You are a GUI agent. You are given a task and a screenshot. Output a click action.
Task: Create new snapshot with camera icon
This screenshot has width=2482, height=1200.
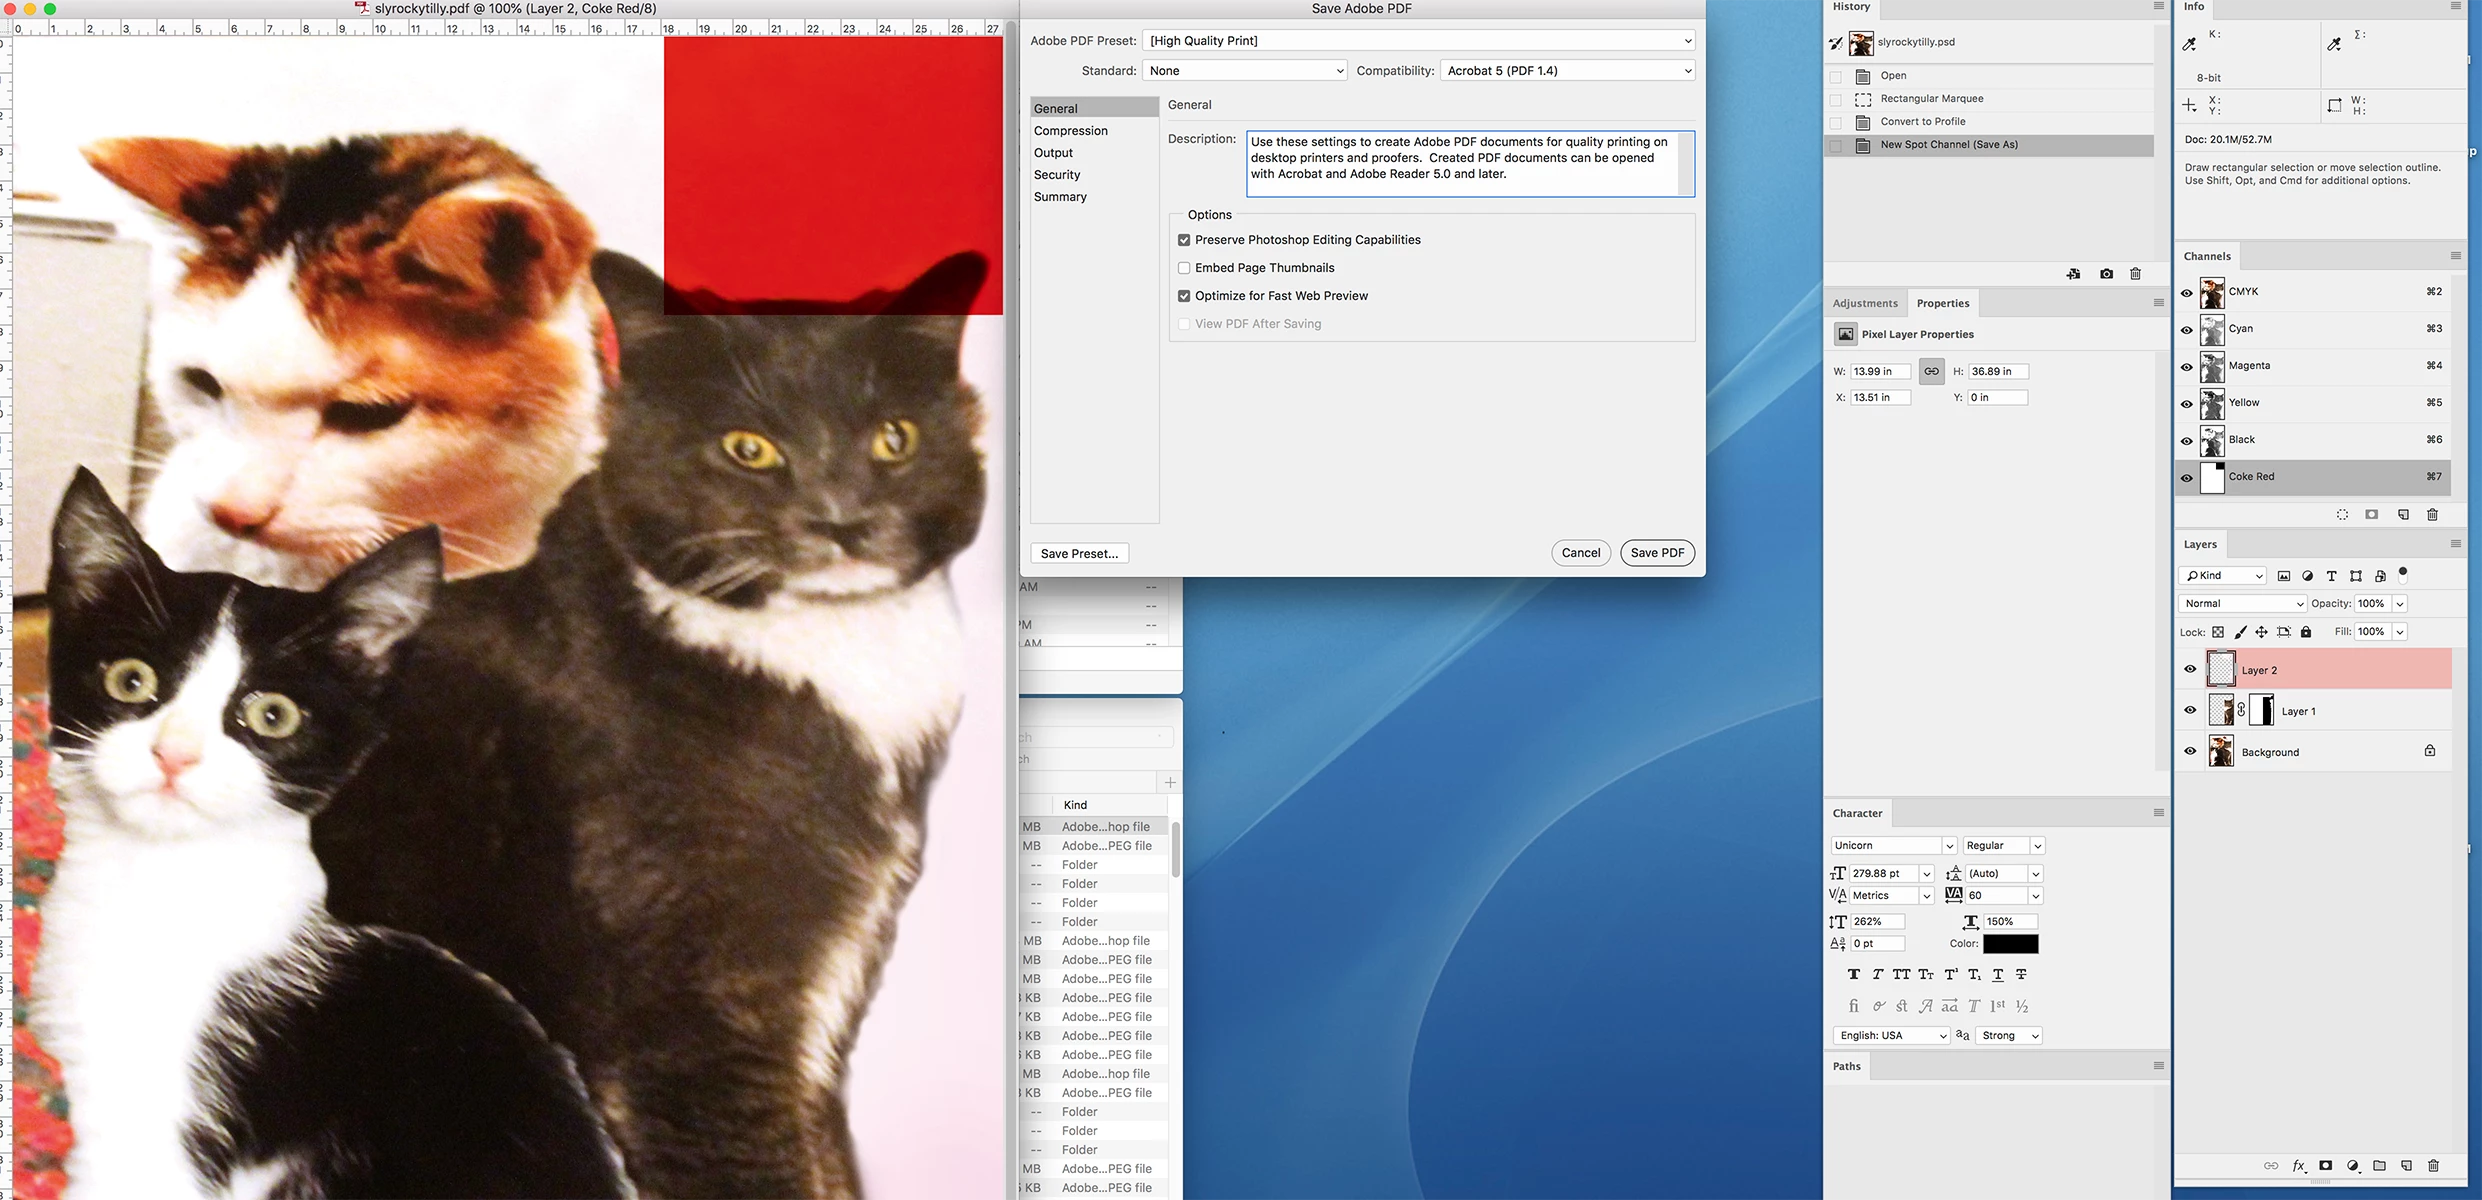pyautogui.click(x=2106, y=274)
